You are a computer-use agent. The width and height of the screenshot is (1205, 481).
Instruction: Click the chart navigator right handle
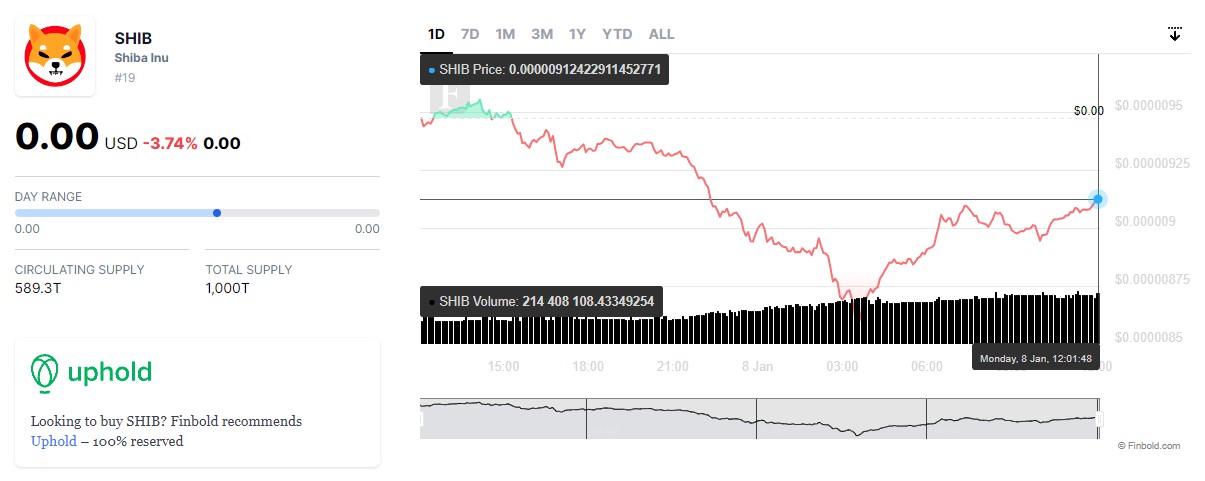(1098, 419)
